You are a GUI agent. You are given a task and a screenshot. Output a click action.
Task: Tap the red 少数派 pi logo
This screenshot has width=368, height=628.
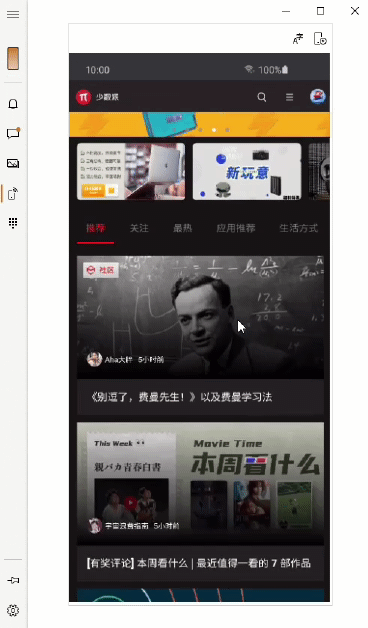(x=84, y=97)
